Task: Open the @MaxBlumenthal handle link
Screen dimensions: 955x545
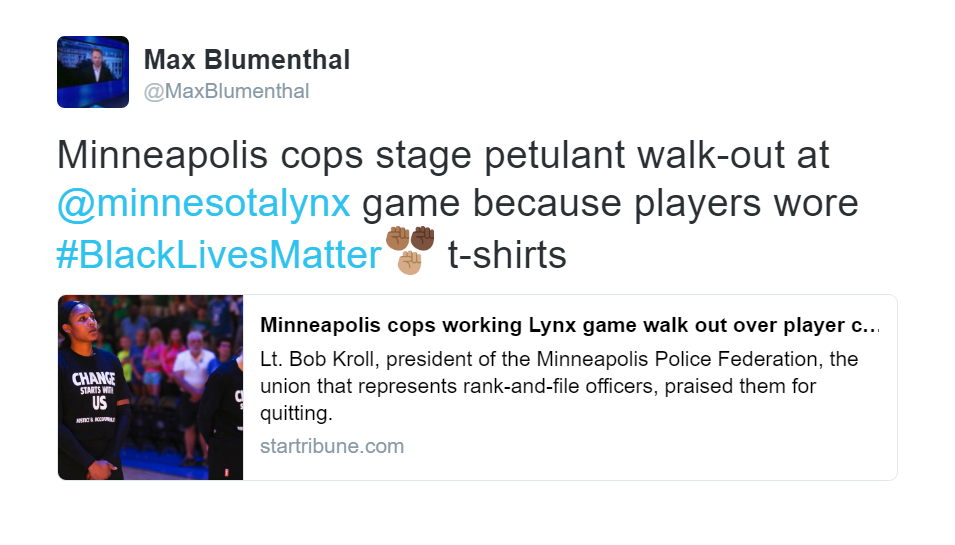Action: [x=227, y=91]
